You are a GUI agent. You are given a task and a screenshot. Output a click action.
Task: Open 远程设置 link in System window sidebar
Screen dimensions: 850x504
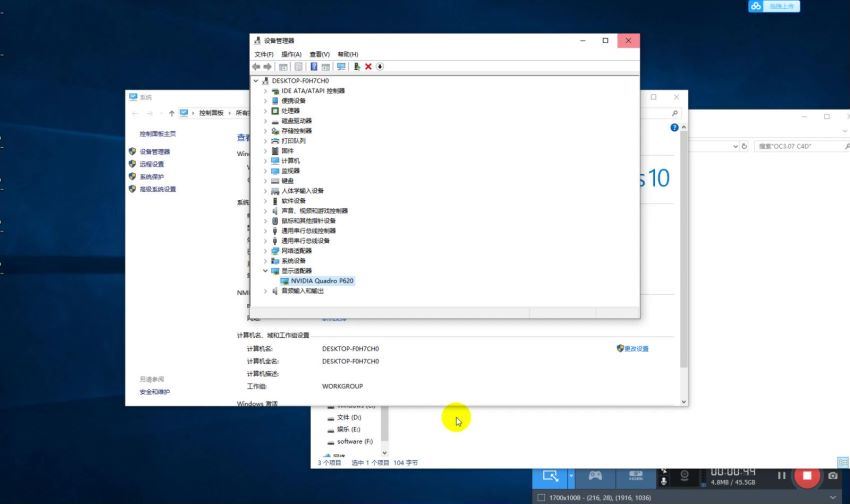152,164
